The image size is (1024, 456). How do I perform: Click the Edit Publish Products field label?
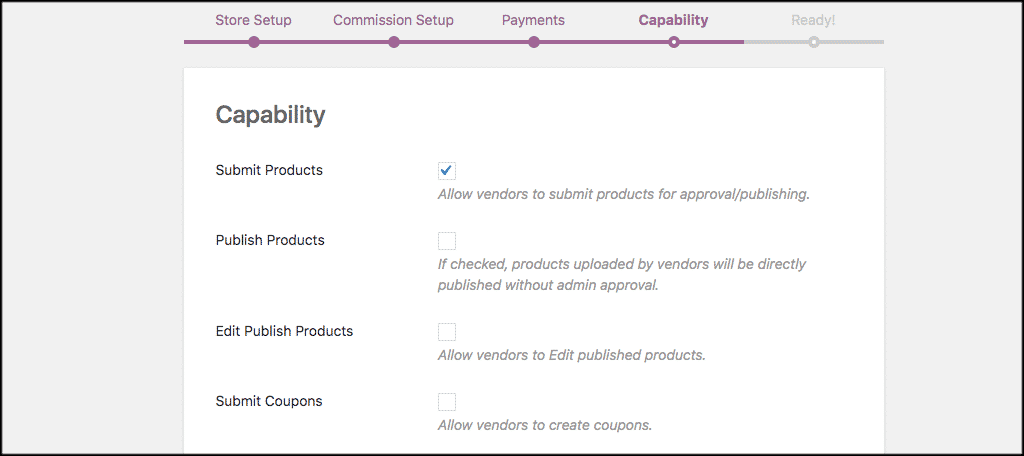[x=284, y=331]
